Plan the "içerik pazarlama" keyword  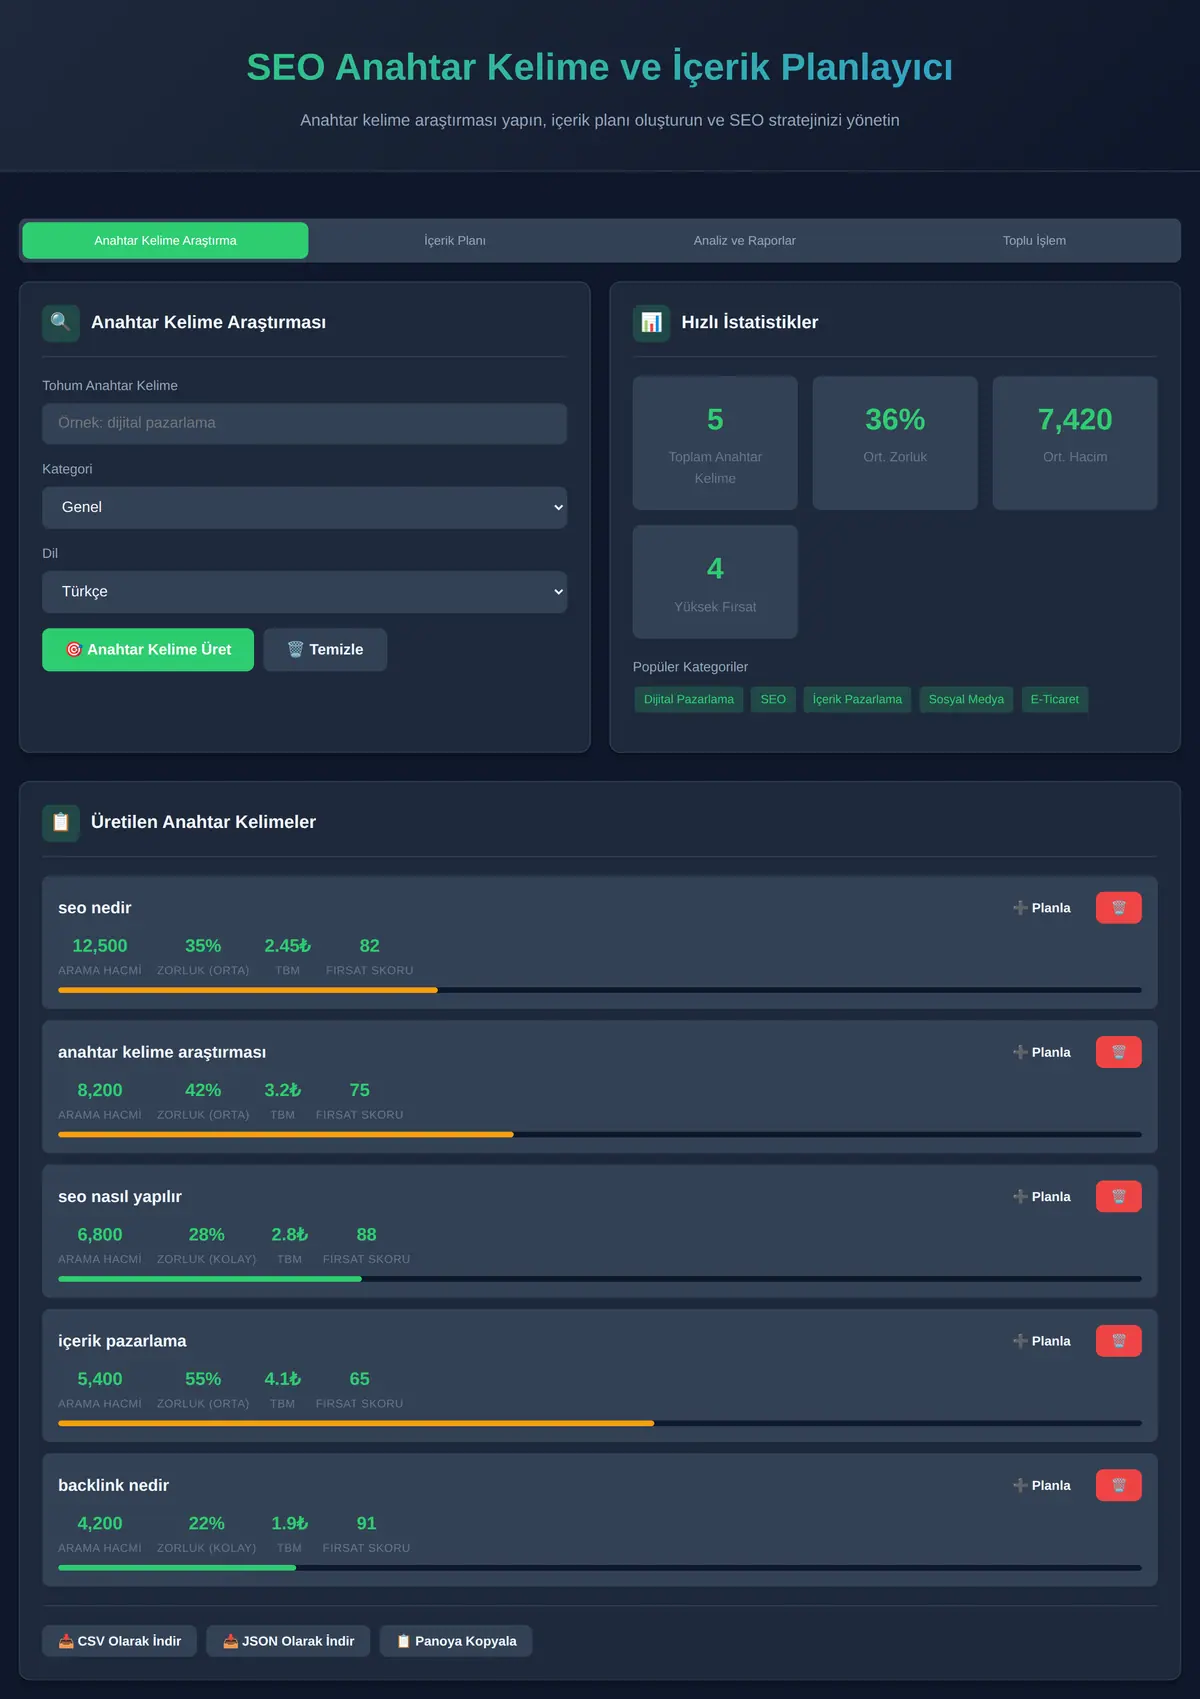click(1042, 1341)
